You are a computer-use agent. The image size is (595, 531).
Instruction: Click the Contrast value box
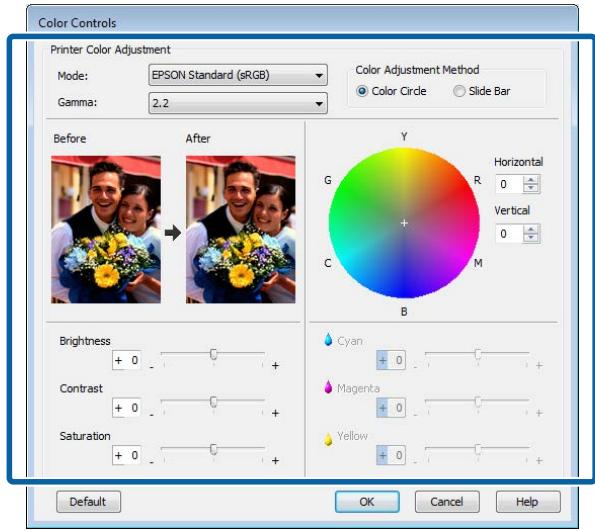click(x=127, y=407)
